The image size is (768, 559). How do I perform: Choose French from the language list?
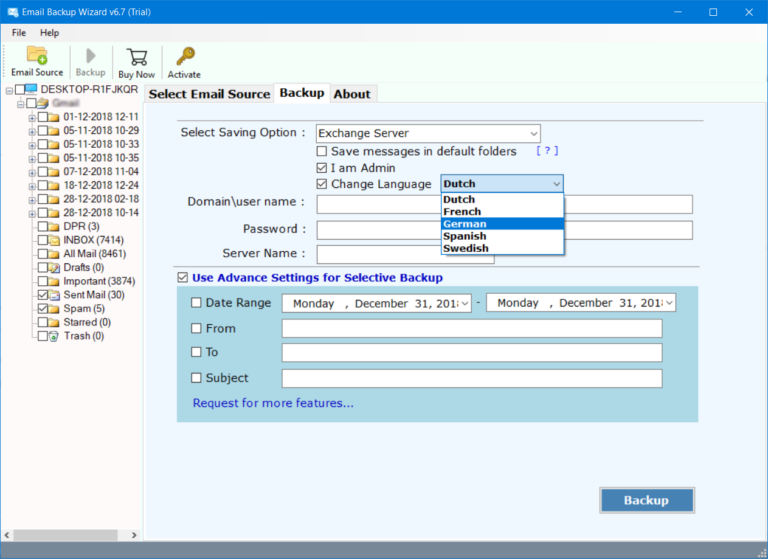pos(503,212)
